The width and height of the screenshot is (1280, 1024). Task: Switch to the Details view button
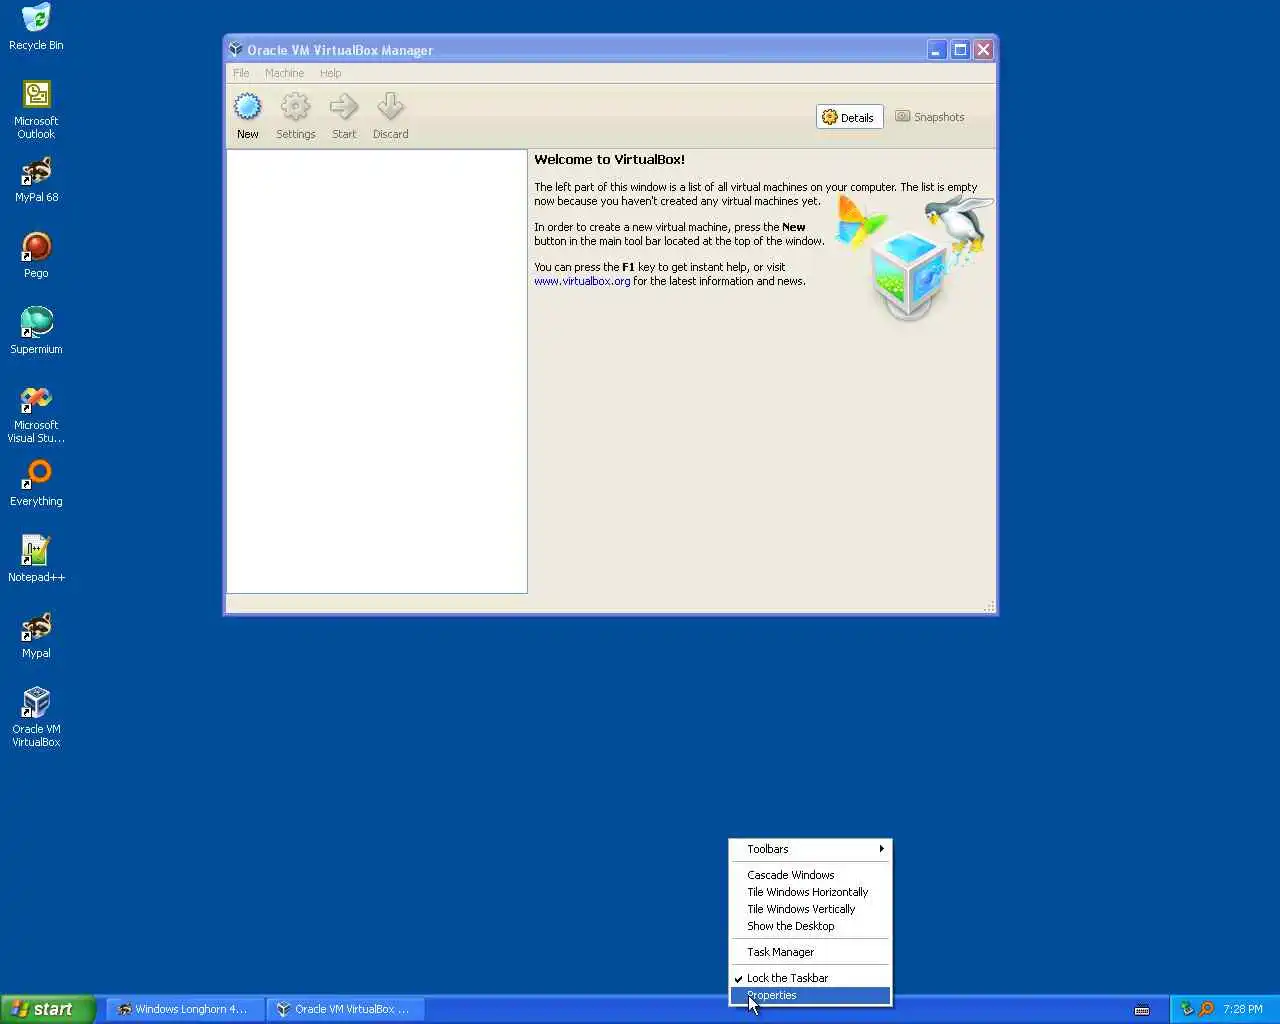(x=849, y=117)
